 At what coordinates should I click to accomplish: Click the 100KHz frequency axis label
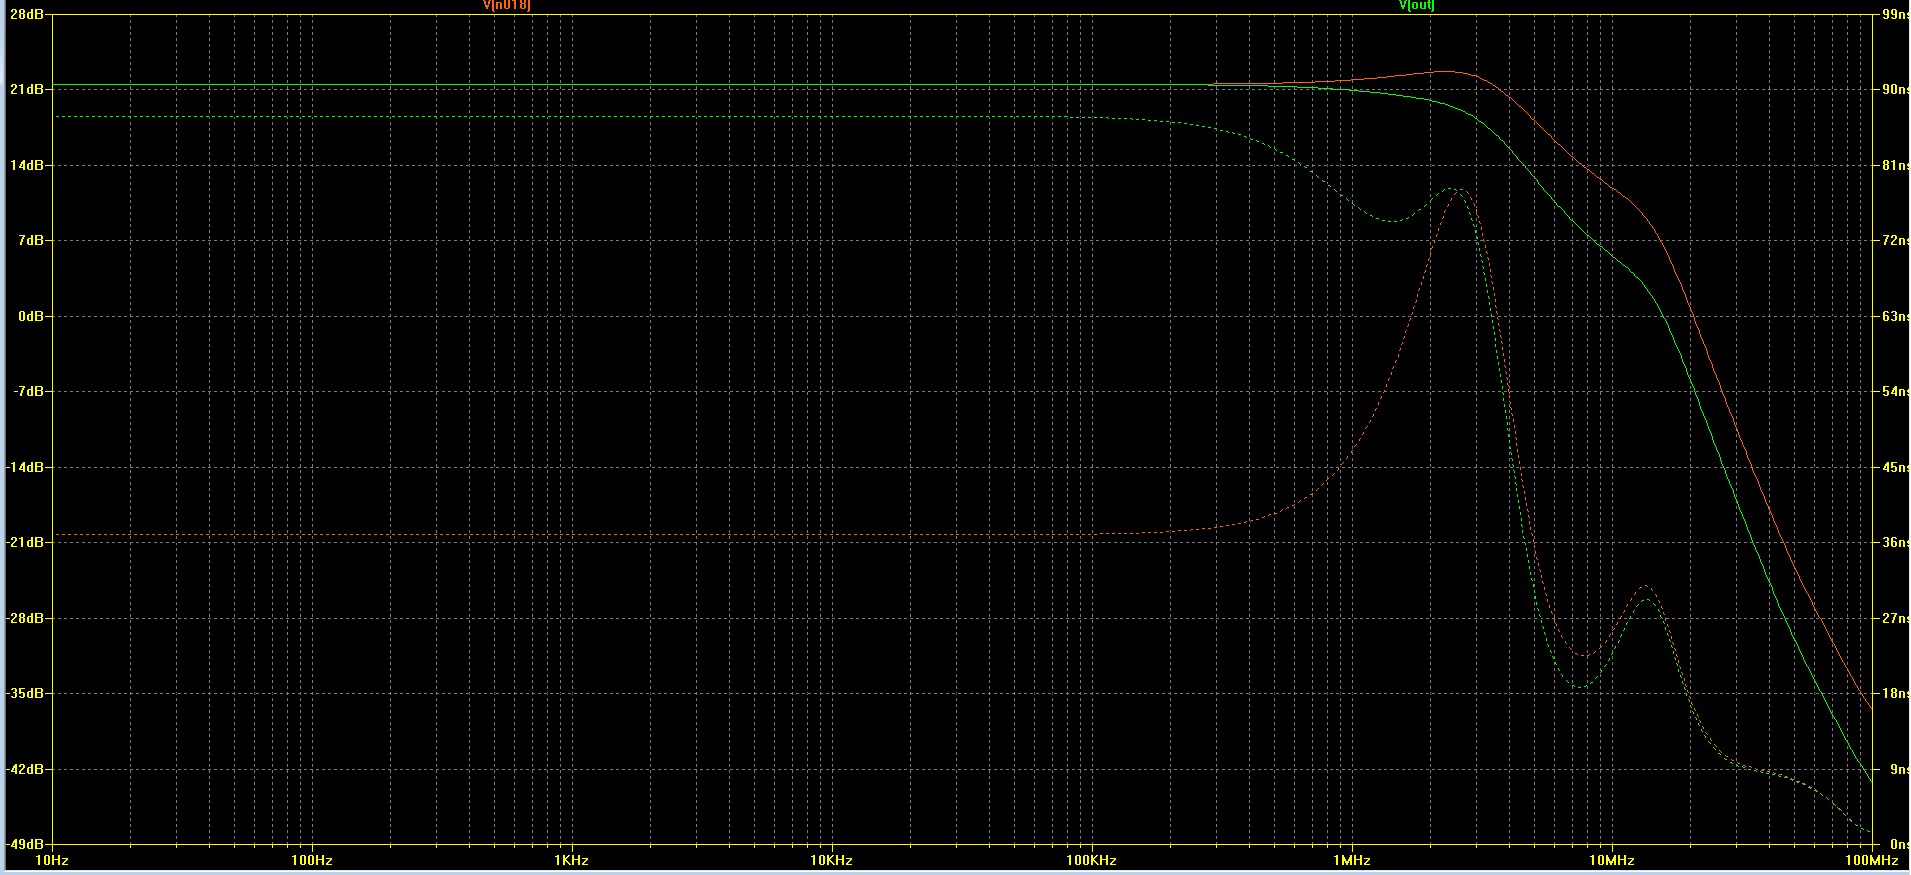pyautogui.click(x=1092, y=860)
